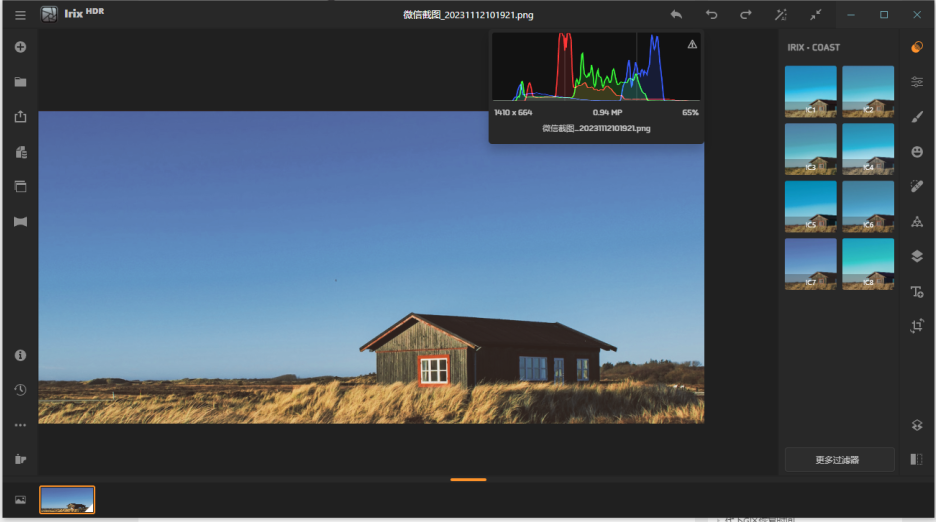Open the batch processing icon

[x=20, y=152]
